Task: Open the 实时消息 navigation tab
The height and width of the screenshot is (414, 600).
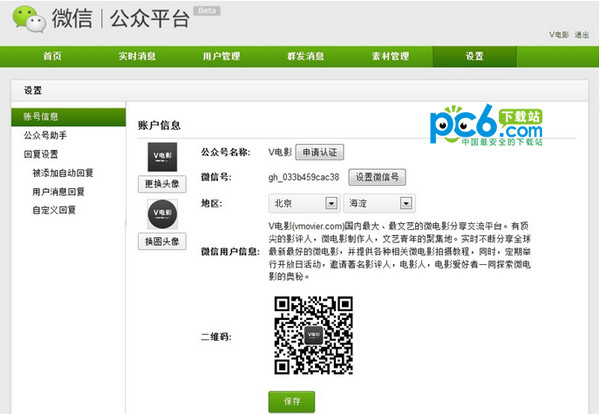Action: point(137,56)
